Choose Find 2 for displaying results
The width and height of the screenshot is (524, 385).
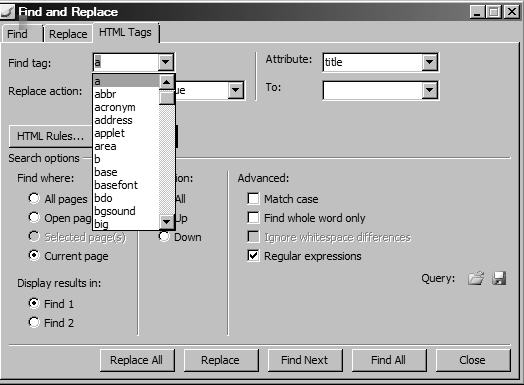click(34, 322)
